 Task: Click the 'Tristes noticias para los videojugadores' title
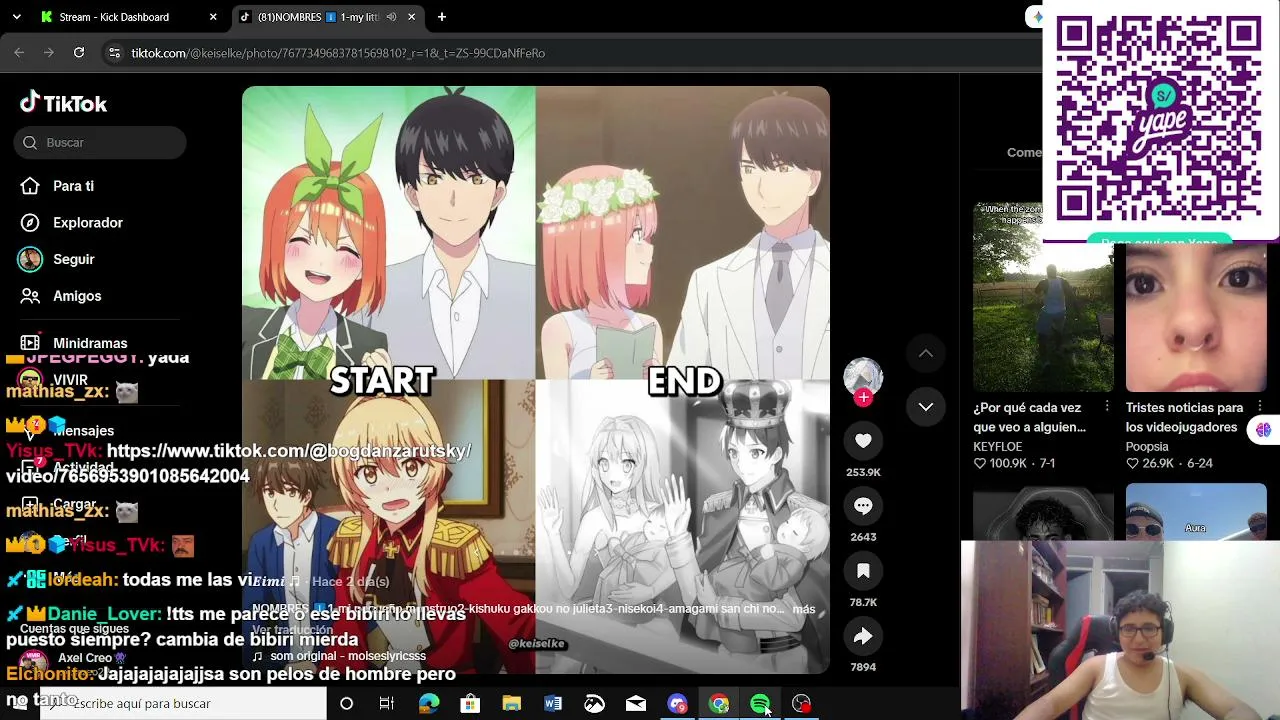click(1184, 417)
